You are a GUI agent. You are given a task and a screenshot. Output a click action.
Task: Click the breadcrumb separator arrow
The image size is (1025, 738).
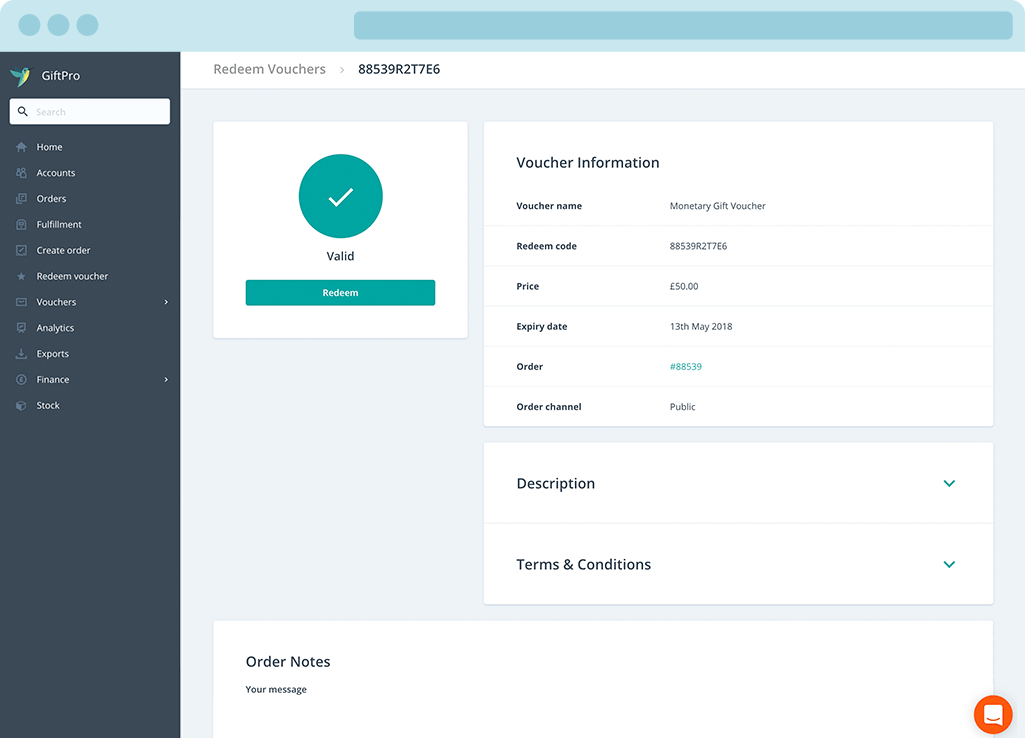pos(342,70)
